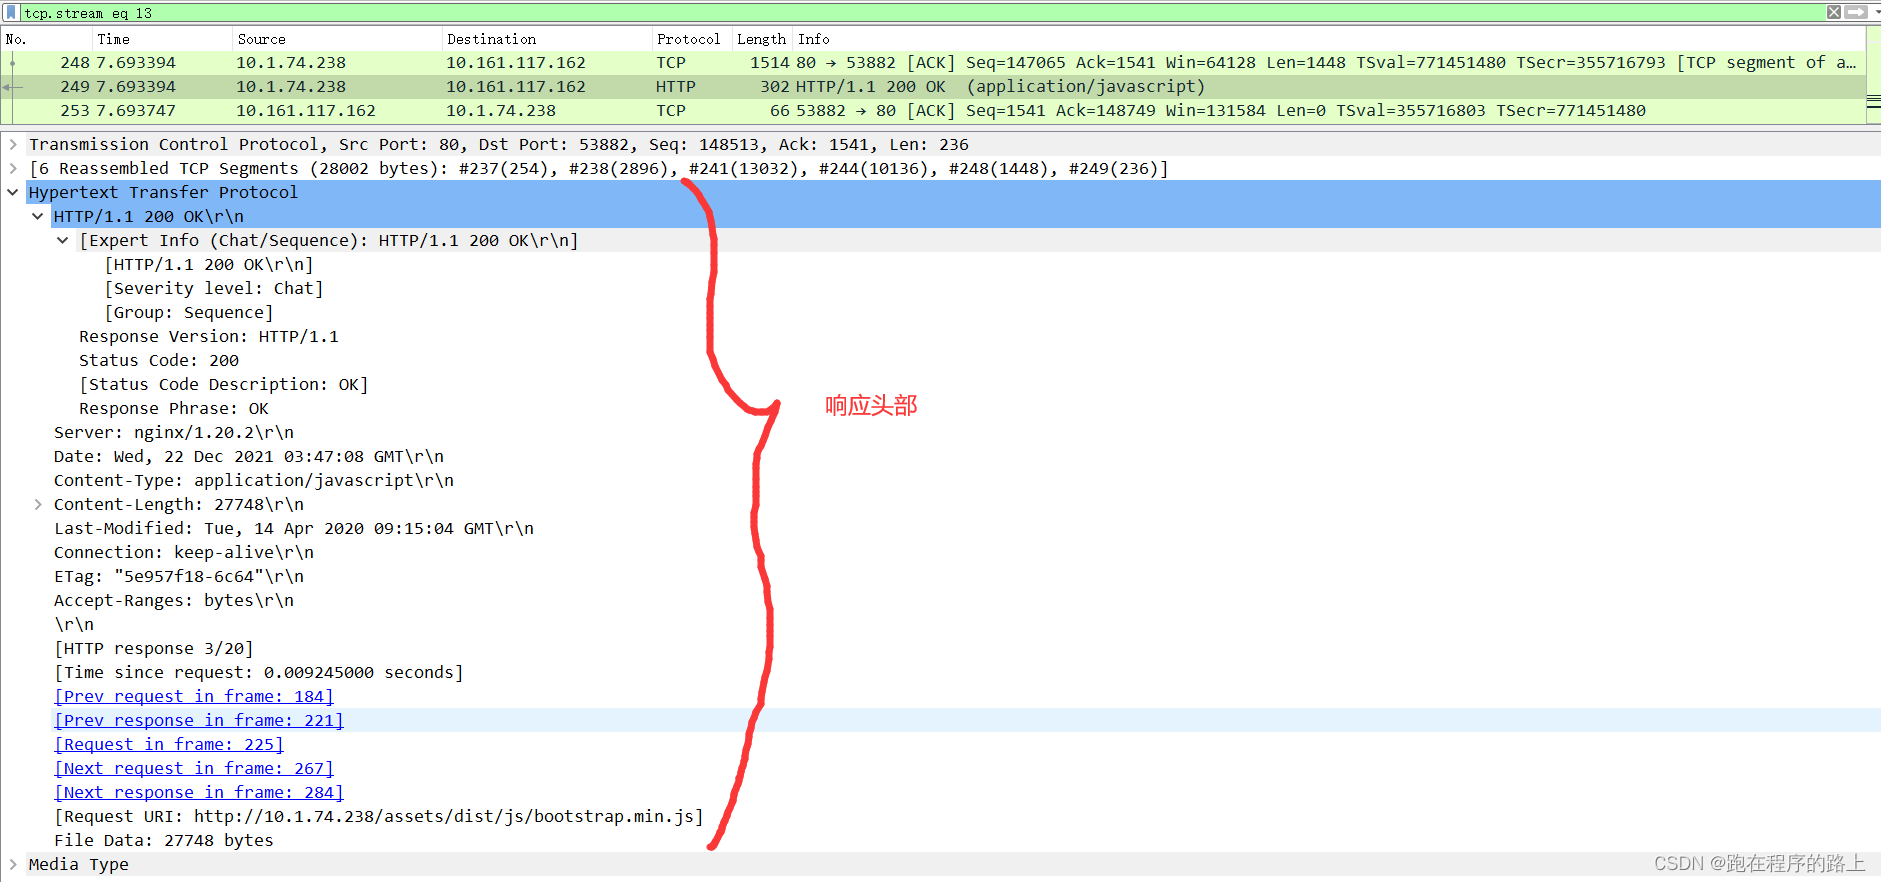Expand the Content-Length: 27748 node

coord(38,504)
